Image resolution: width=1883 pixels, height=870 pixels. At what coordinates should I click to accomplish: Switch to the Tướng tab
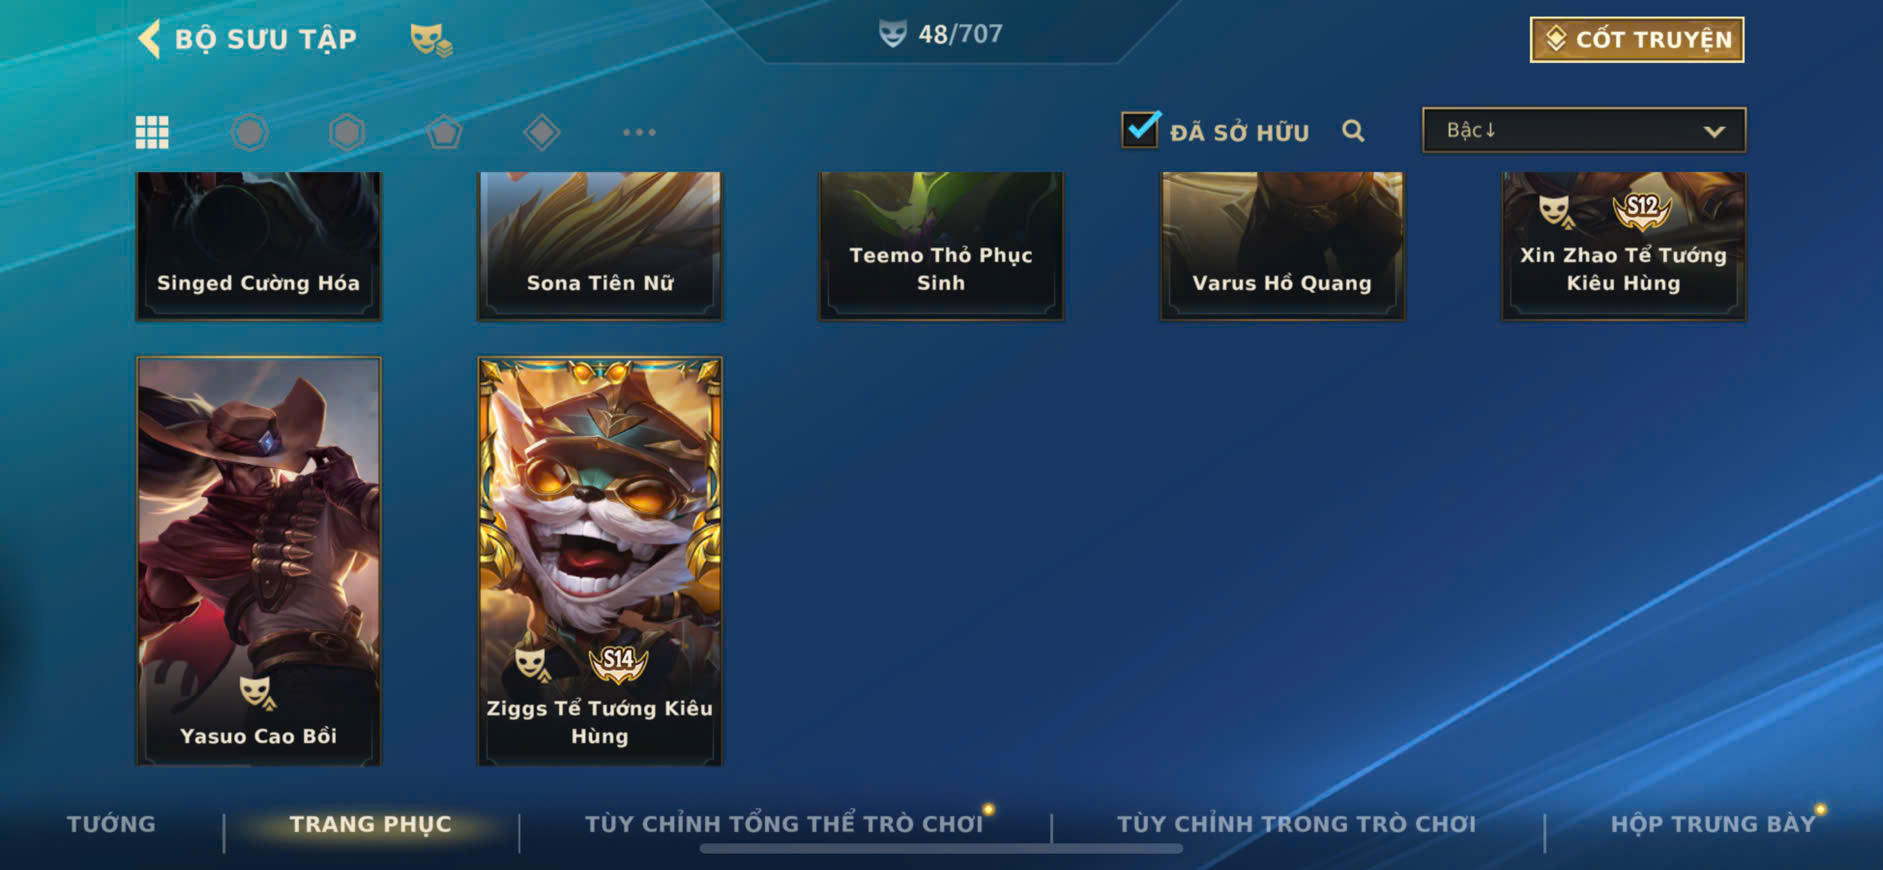tap(111, 824)
